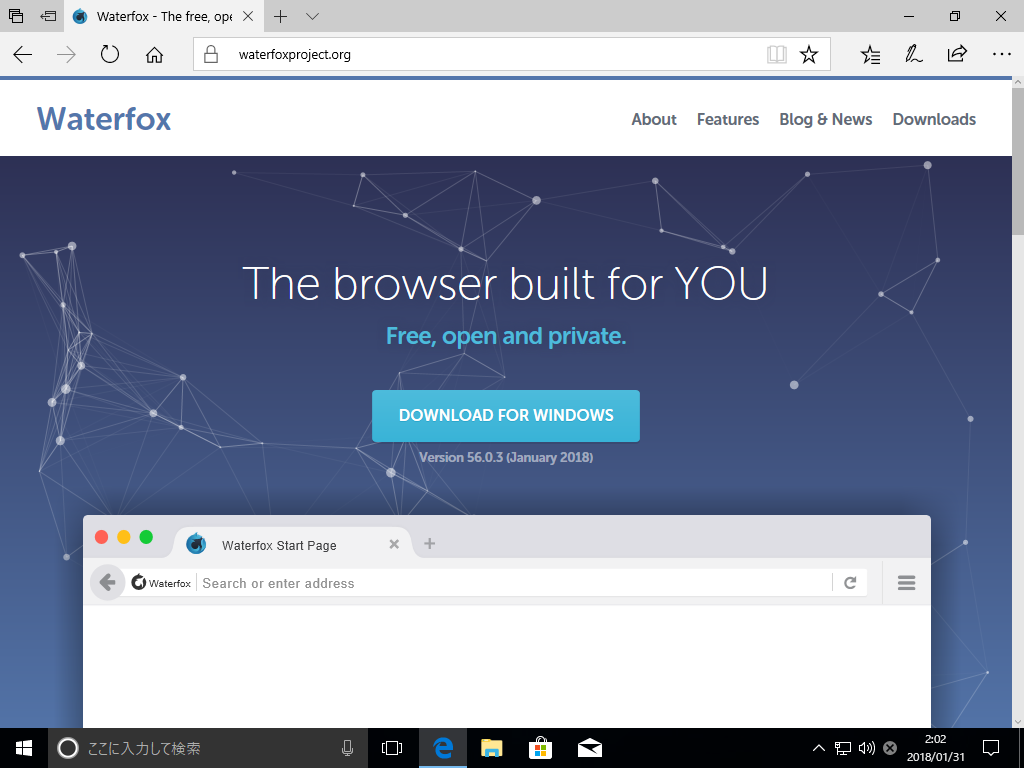Open a new tab with plus icon
1024x768 pixels.
click(x=280, y=16)
